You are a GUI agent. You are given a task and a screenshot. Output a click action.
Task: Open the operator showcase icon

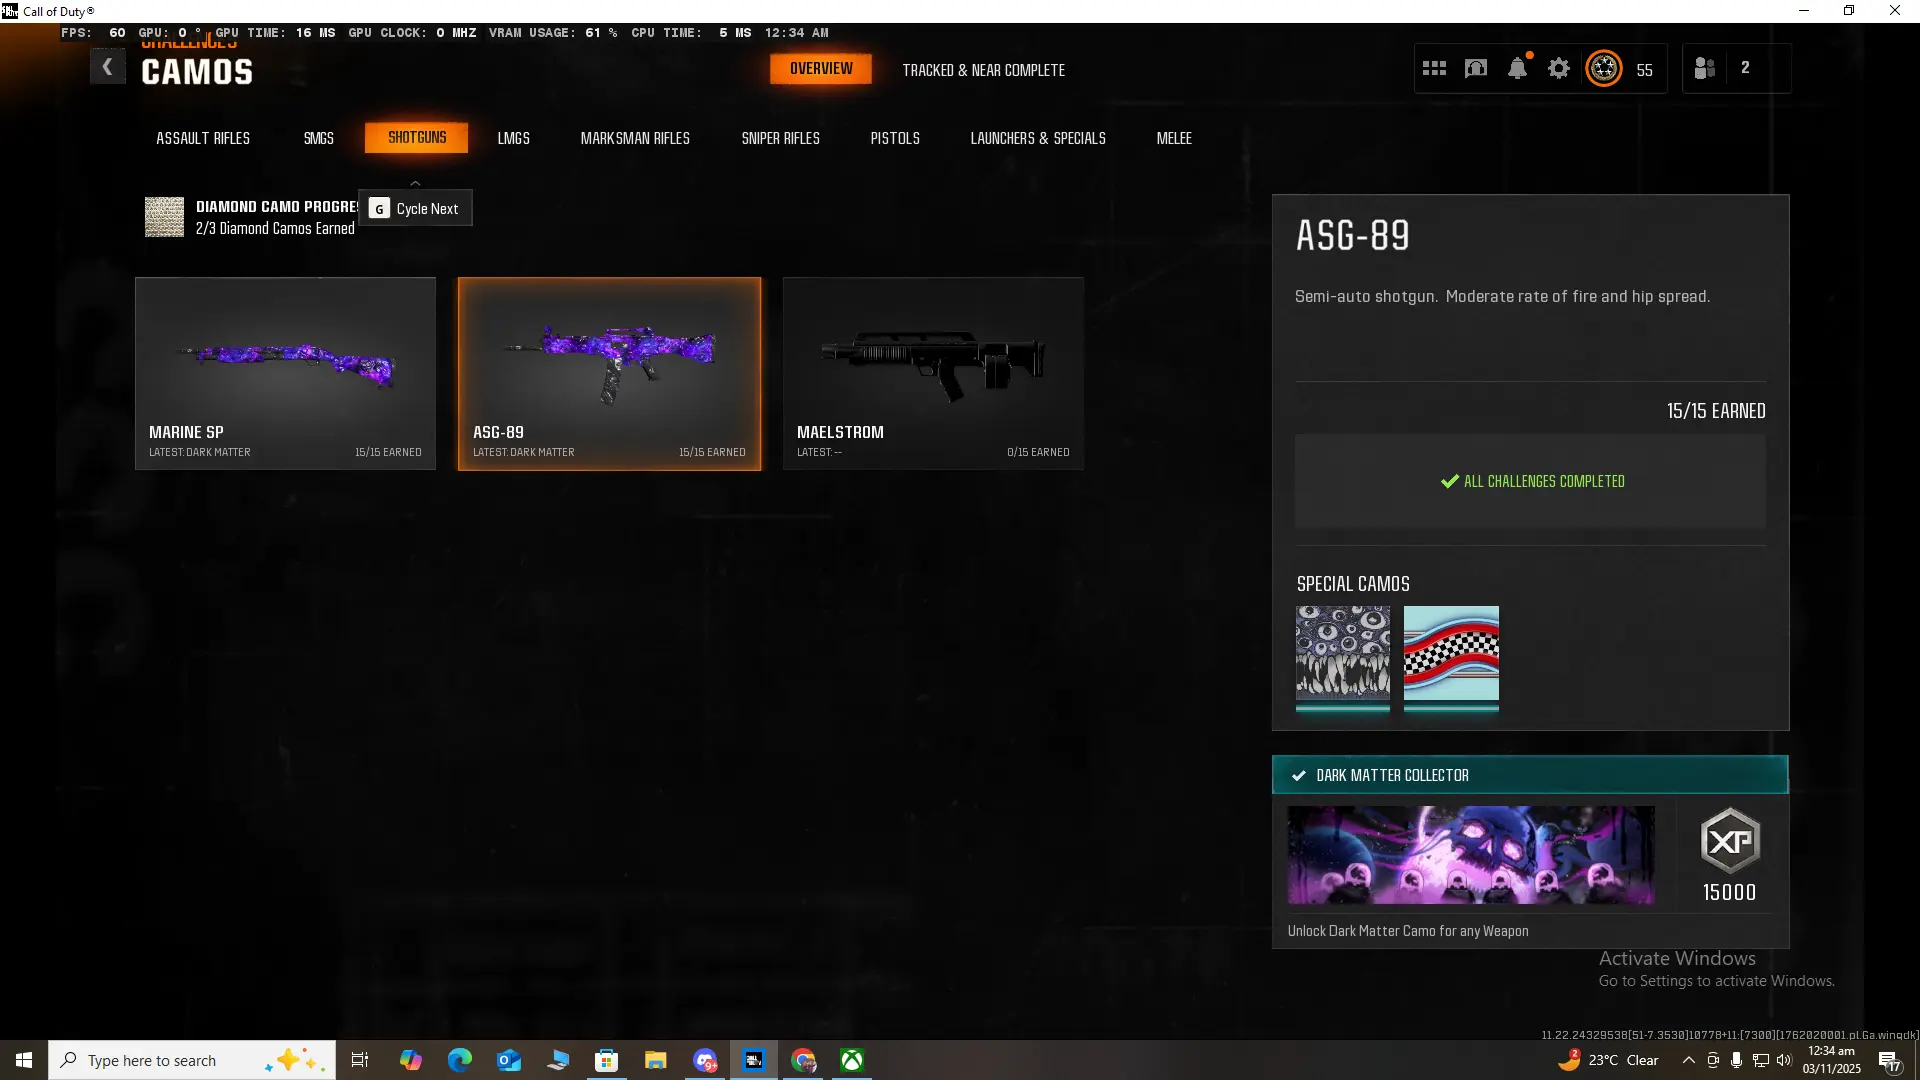point(1476,68)
